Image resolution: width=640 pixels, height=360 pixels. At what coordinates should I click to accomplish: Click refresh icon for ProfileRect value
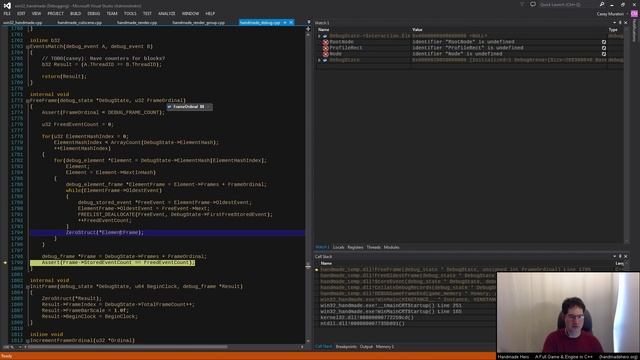tap(604, 48)
